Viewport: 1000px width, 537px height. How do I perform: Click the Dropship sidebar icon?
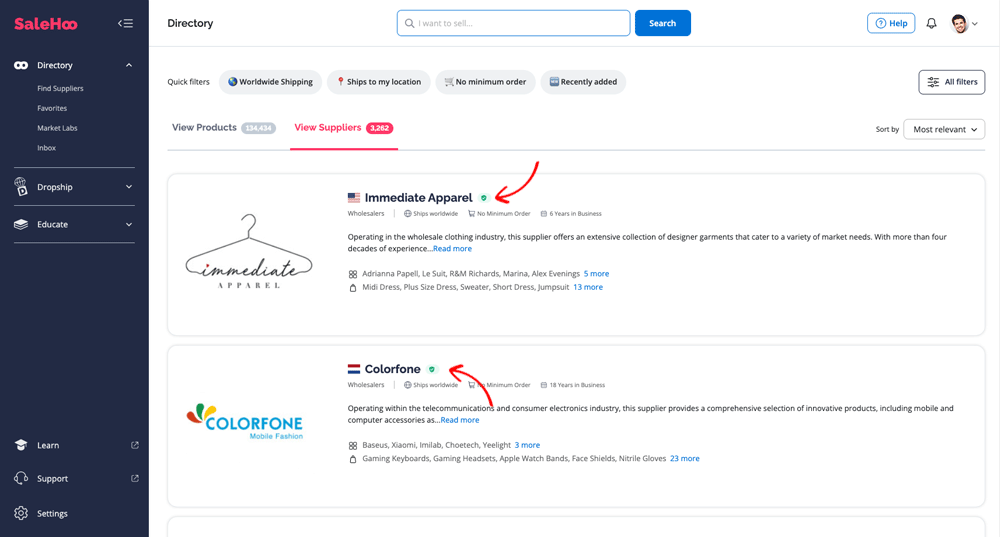click(21, 187)
